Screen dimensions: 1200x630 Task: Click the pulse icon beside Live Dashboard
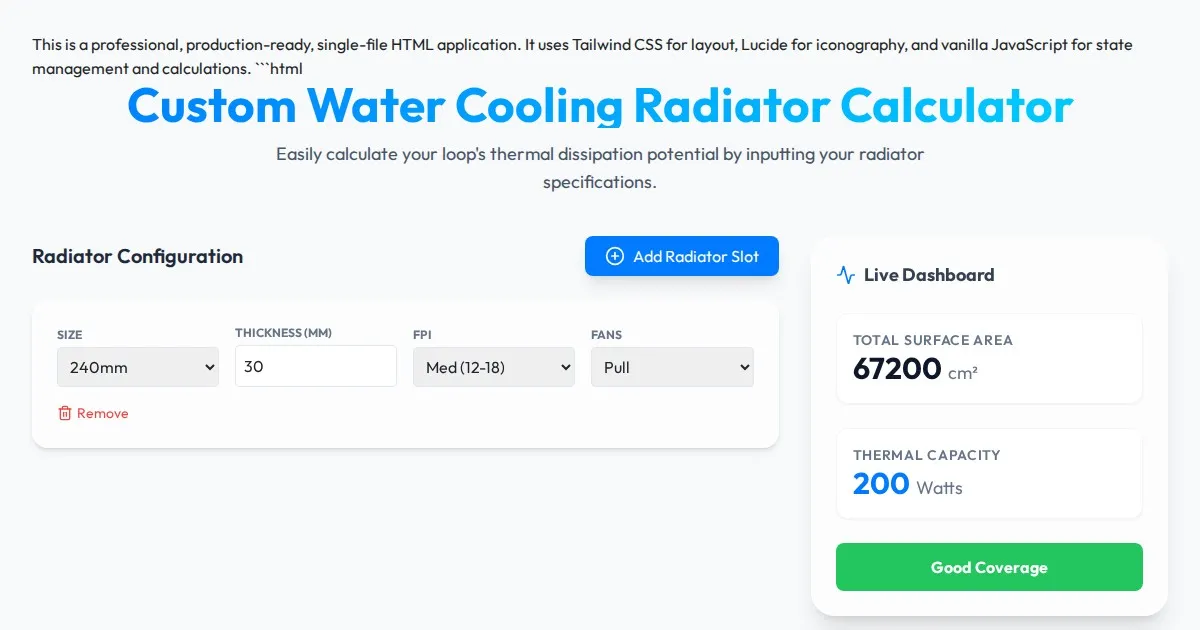pyautogui.click(x=846, y=275)
